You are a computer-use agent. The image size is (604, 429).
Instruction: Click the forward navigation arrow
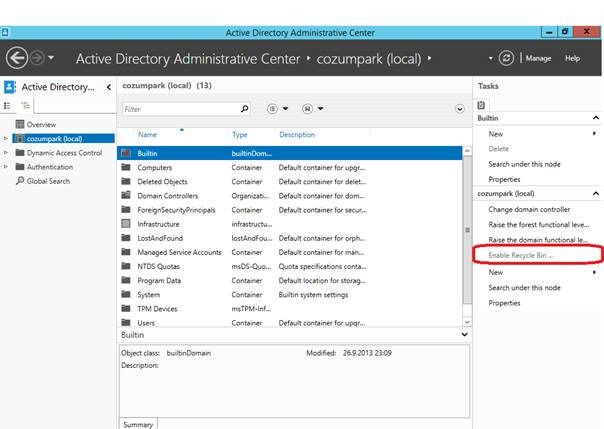pyautogui.click(x=37, y=58)
